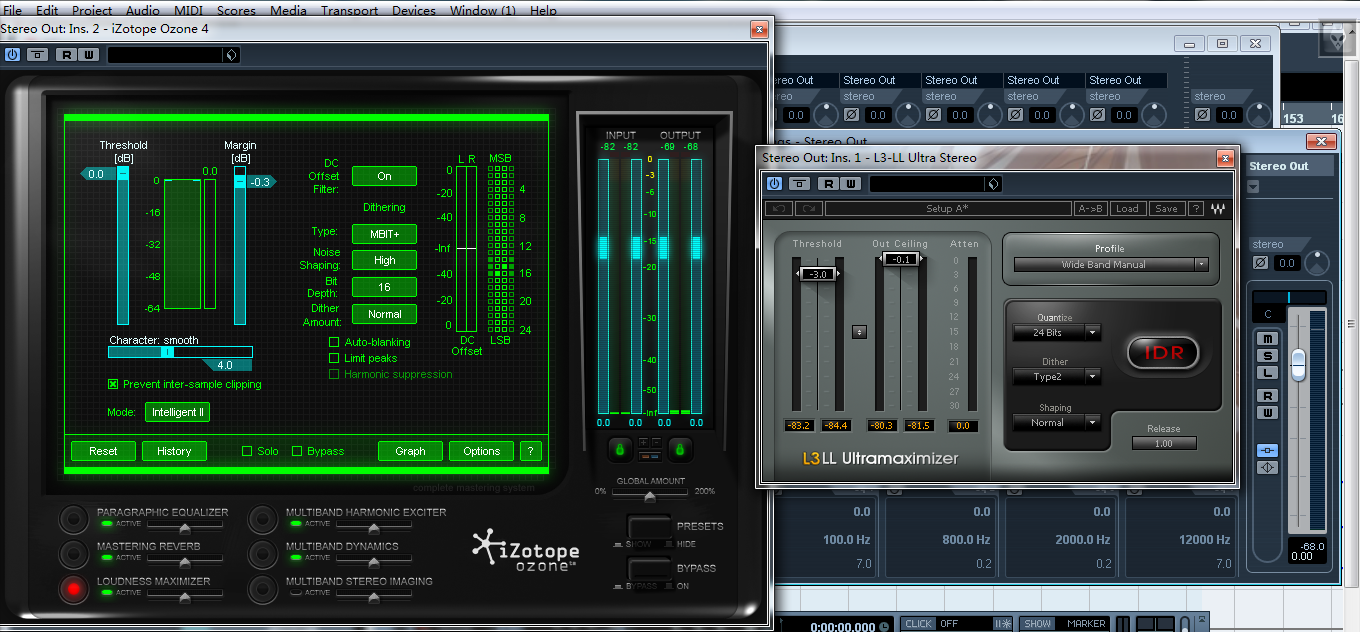Click Ozone 4 plugin preset management icon

point(232,55)
